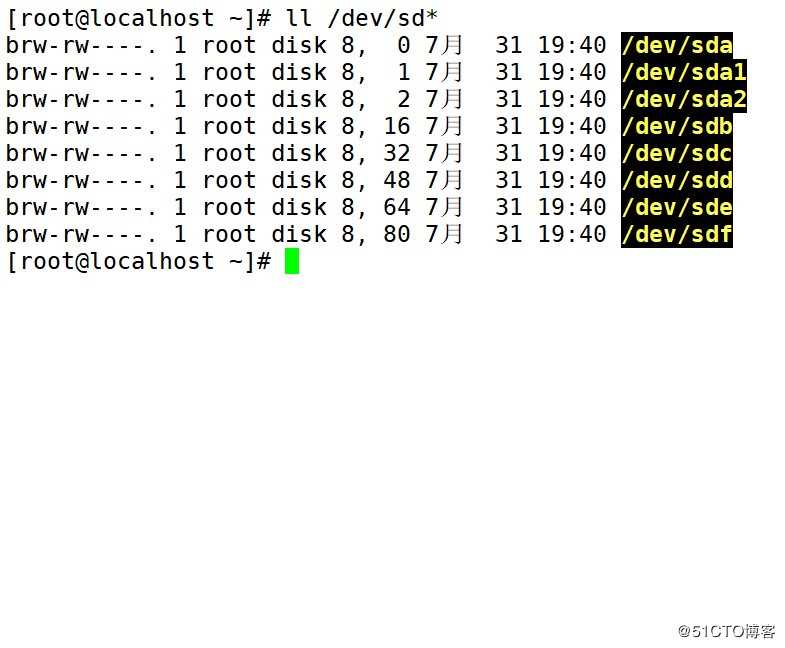Viewport: 785px width, 648px height.
Task: Click the highlighted /dev/sdb device name
Action: click(x=677, y=126)
